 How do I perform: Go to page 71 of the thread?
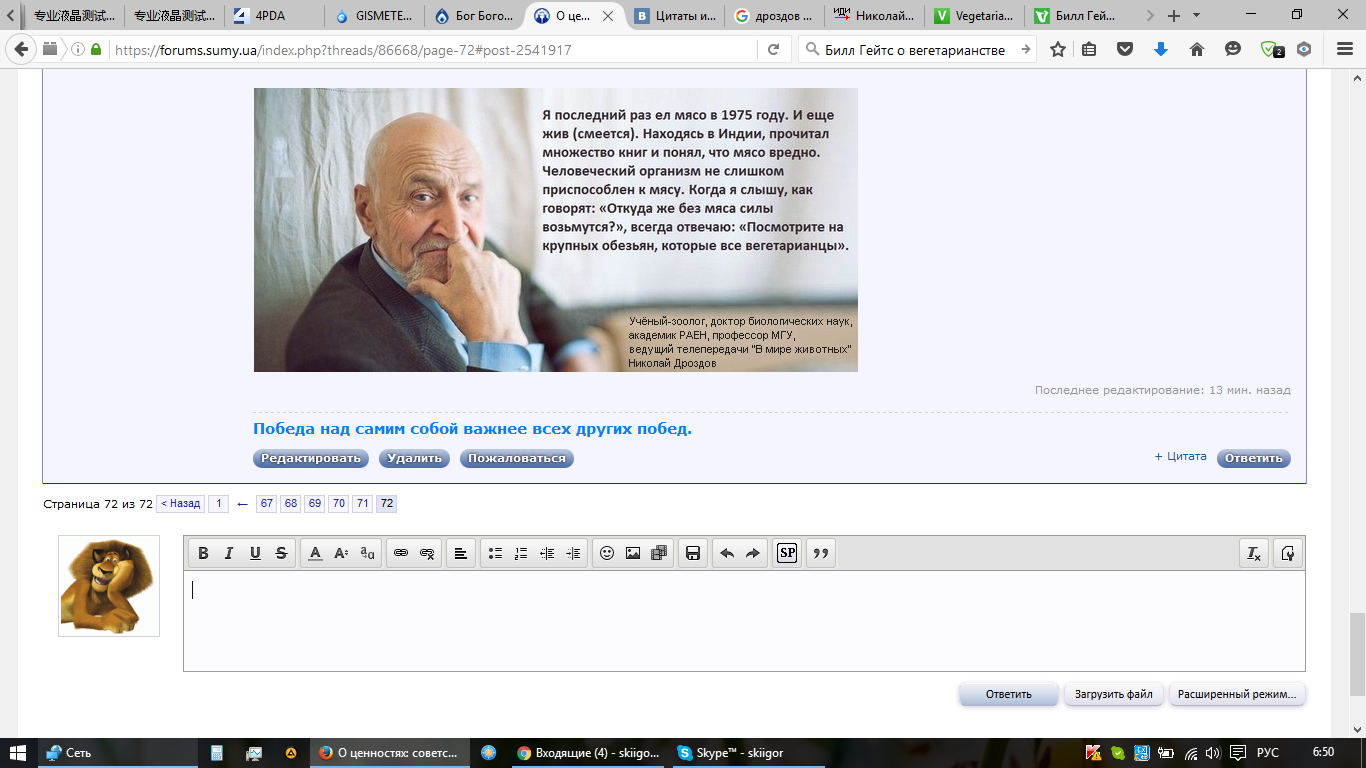tap(363, 504)
